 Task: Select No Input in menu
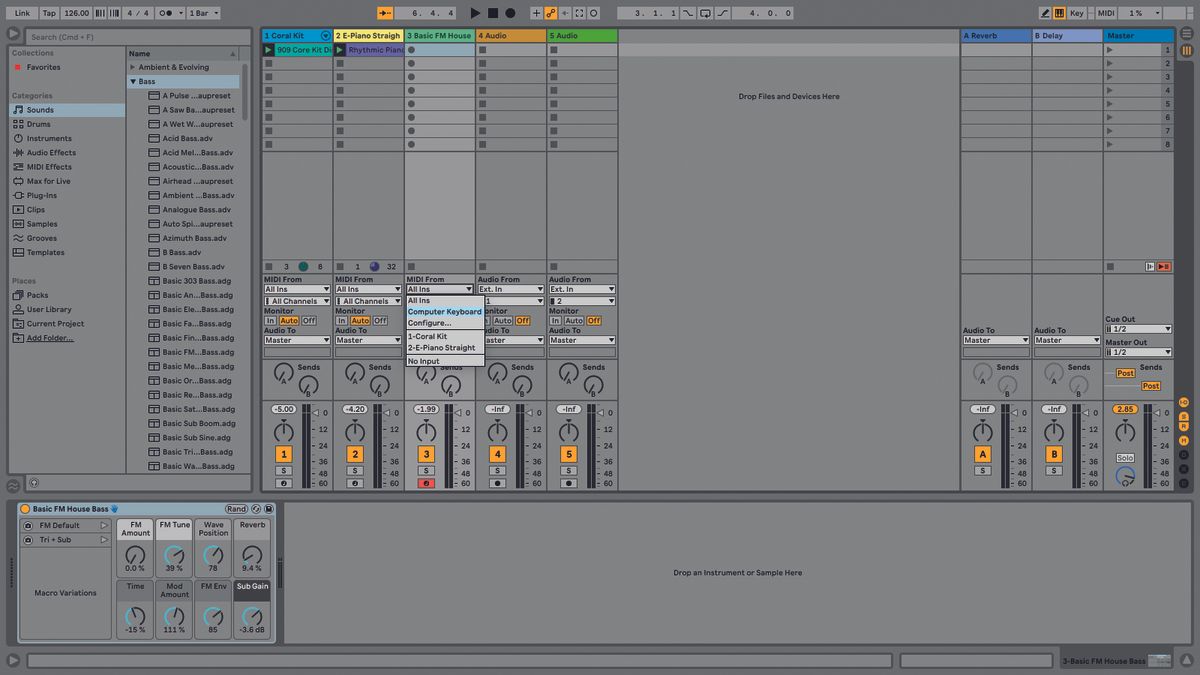tap(445, 361)
